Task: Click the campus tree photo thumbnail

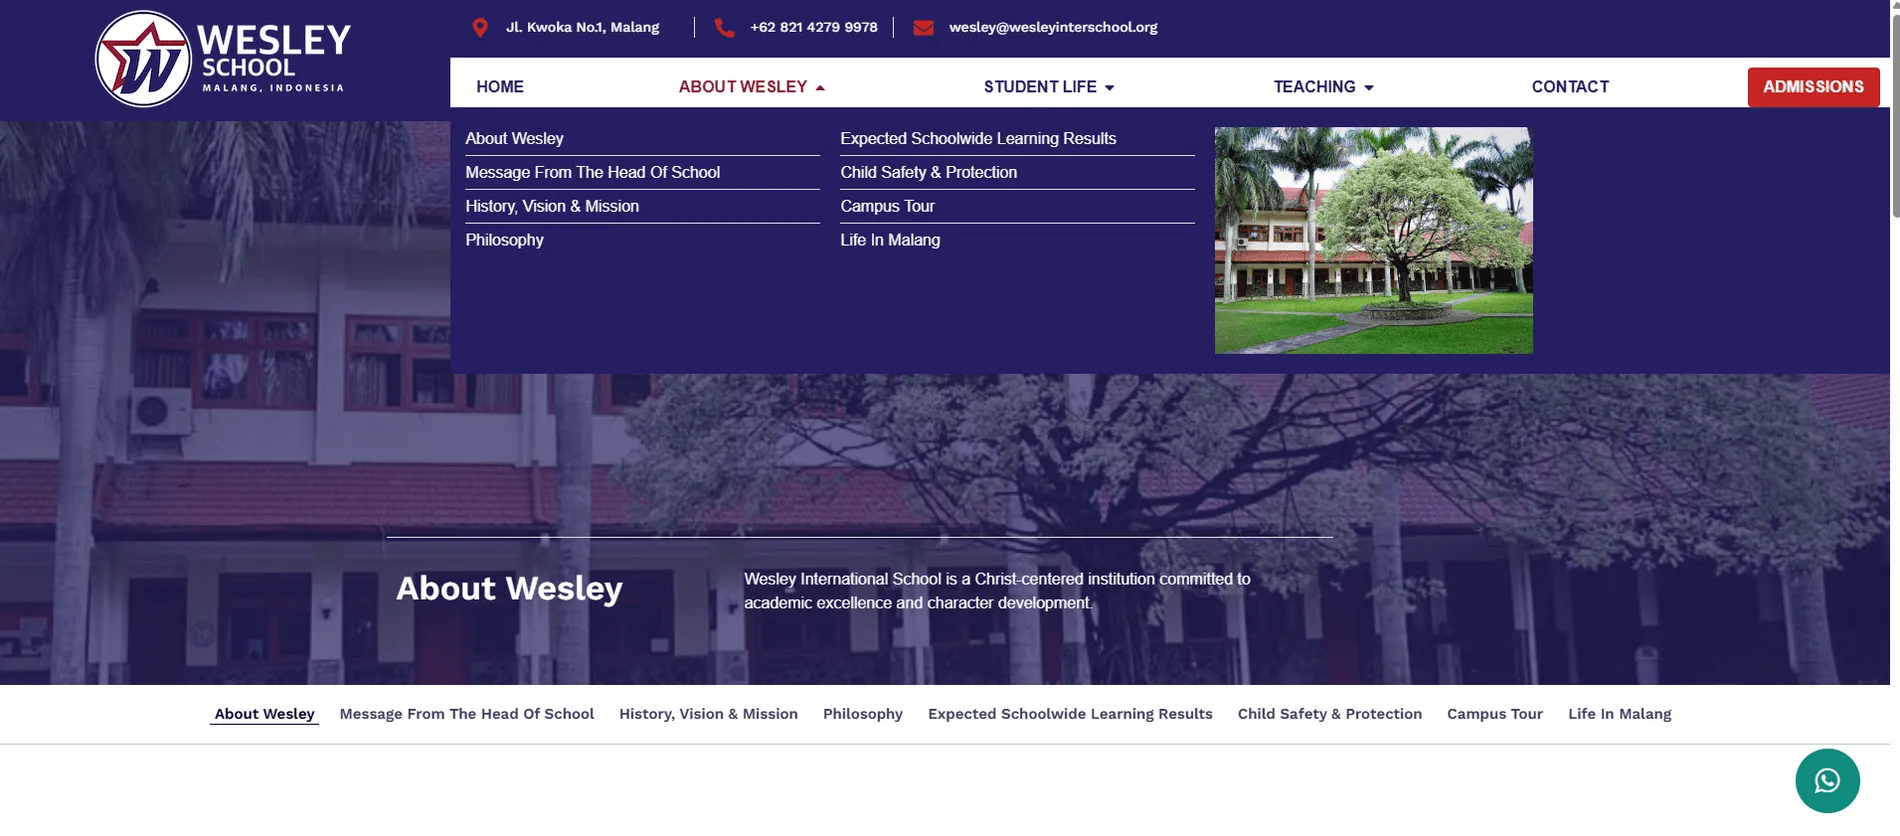Action: 1373,240
